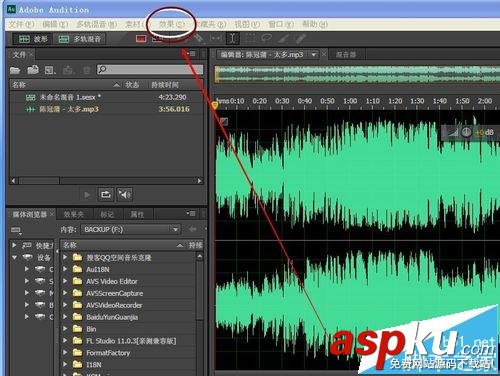Sort Media Browser list by 名称 arrow
This screenshot has width=500, height=376.
[x=180, y=245]
